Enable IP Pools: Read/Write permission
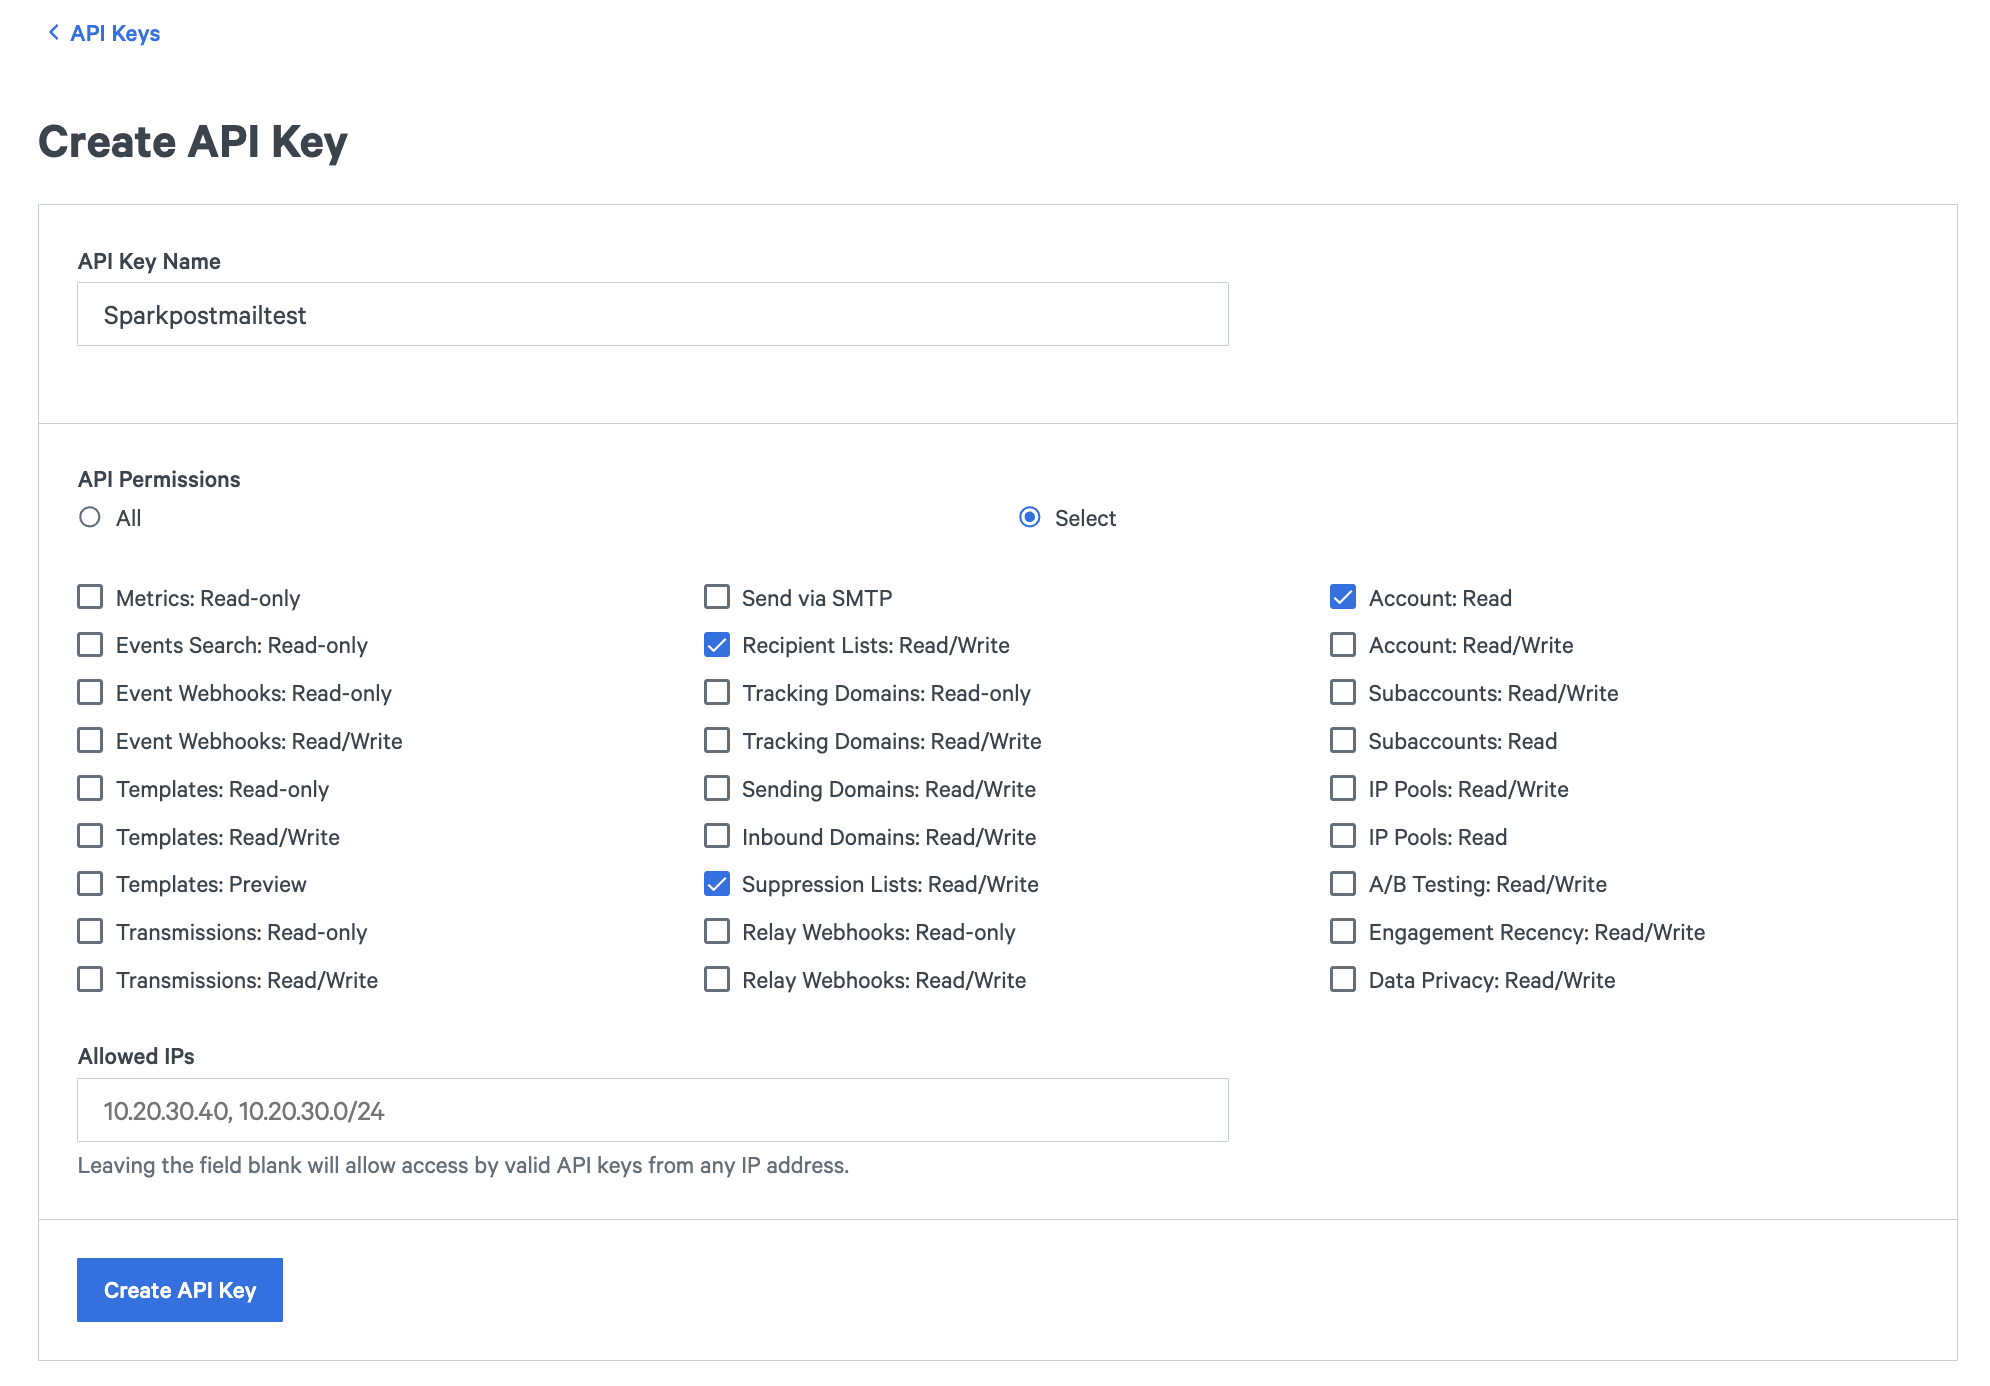The height and width of the screenshot is (1386, 1990). (1342, 789)
